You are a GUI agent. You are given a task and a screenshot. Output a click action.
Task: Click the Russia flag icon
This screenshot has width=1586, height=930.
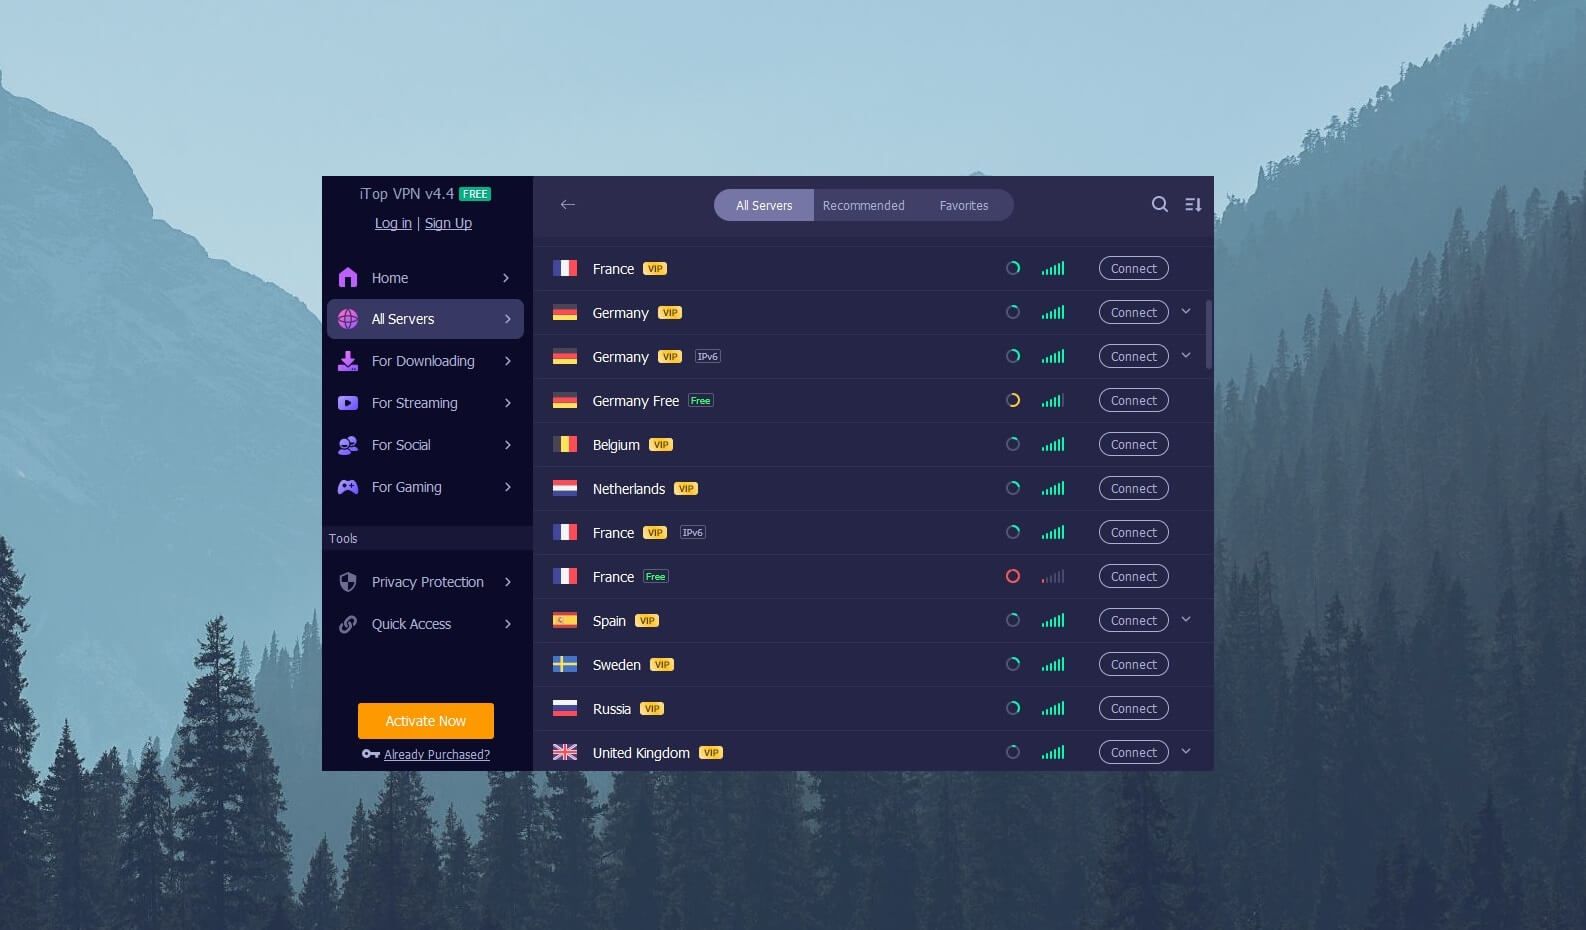(x=565, y=708)
